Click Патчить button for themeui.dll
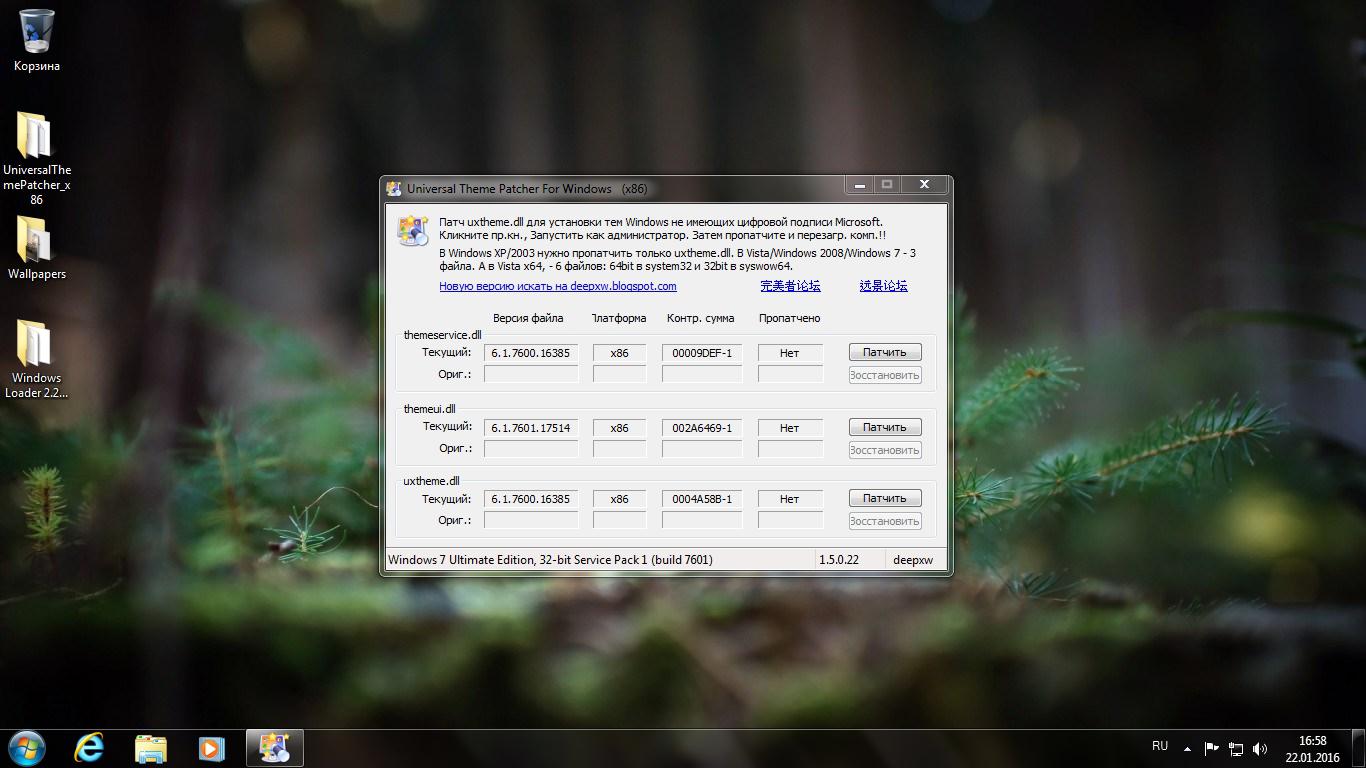Screen dimensions: 1366x768 [885, 427]
